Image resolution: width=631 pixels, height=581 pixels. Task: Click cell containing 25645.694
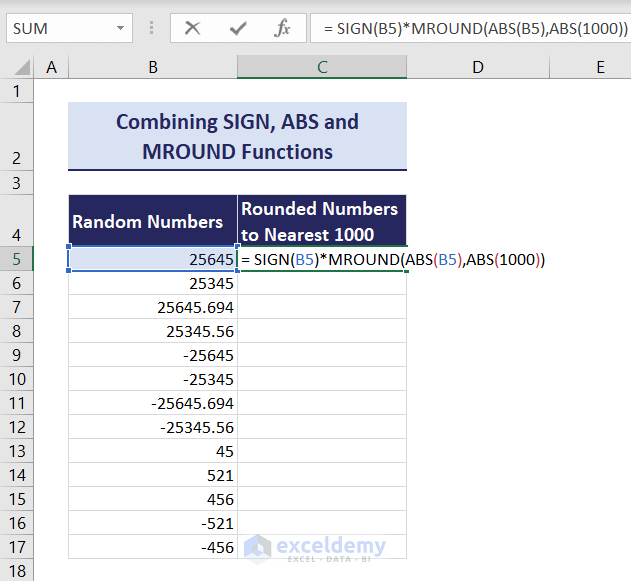point(153,307)
